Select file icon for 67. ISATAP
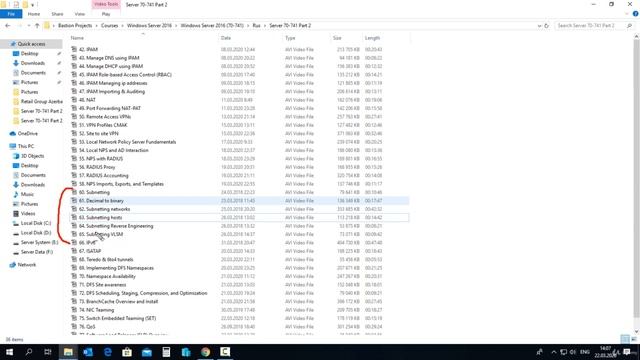The width and height of the screenshot is (640, 360). tap(74, 251)
